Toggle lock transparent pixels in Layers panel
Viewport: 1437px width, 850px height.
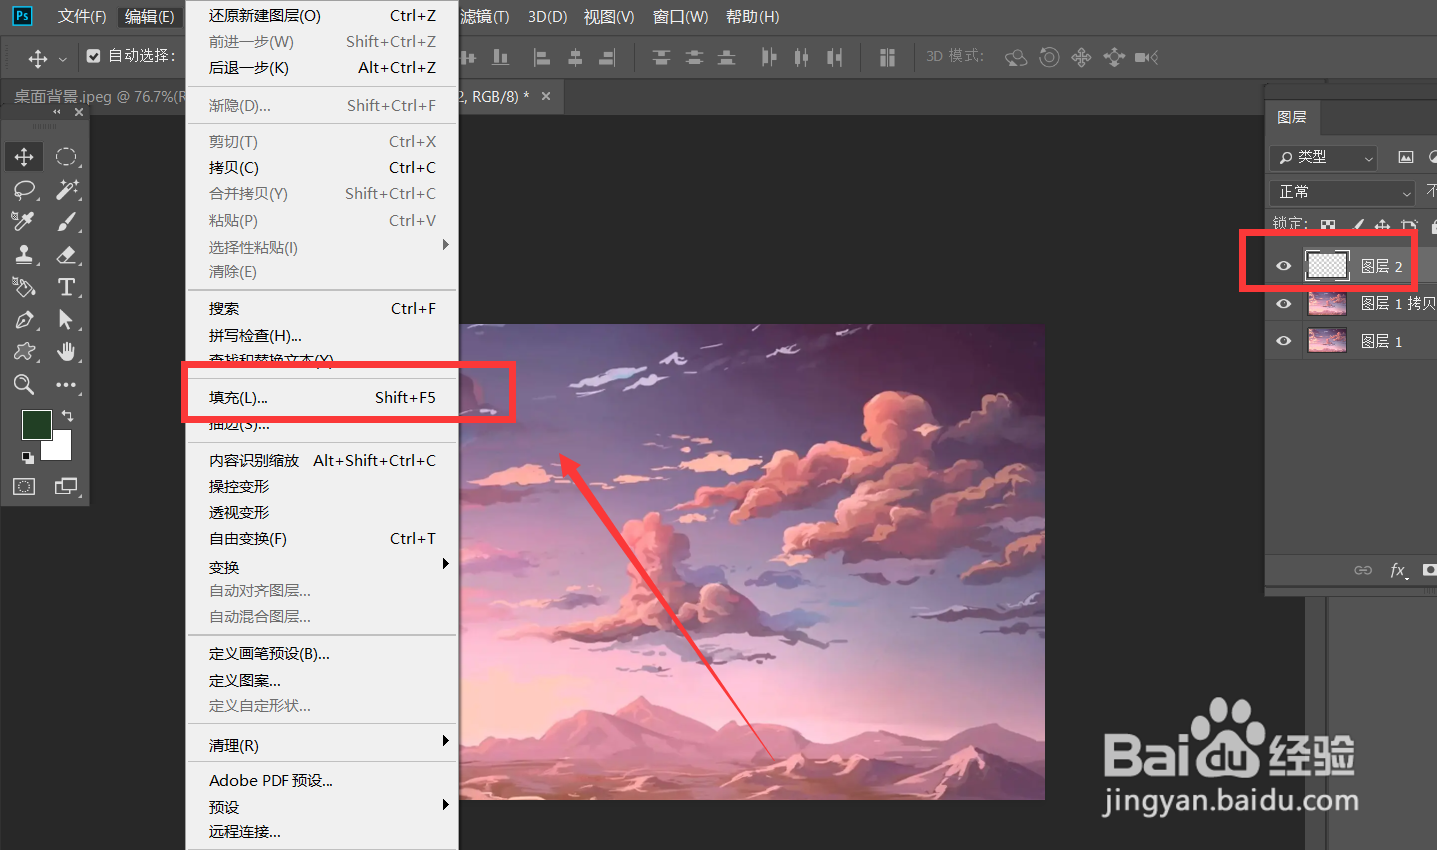[x=1328, y=226]
